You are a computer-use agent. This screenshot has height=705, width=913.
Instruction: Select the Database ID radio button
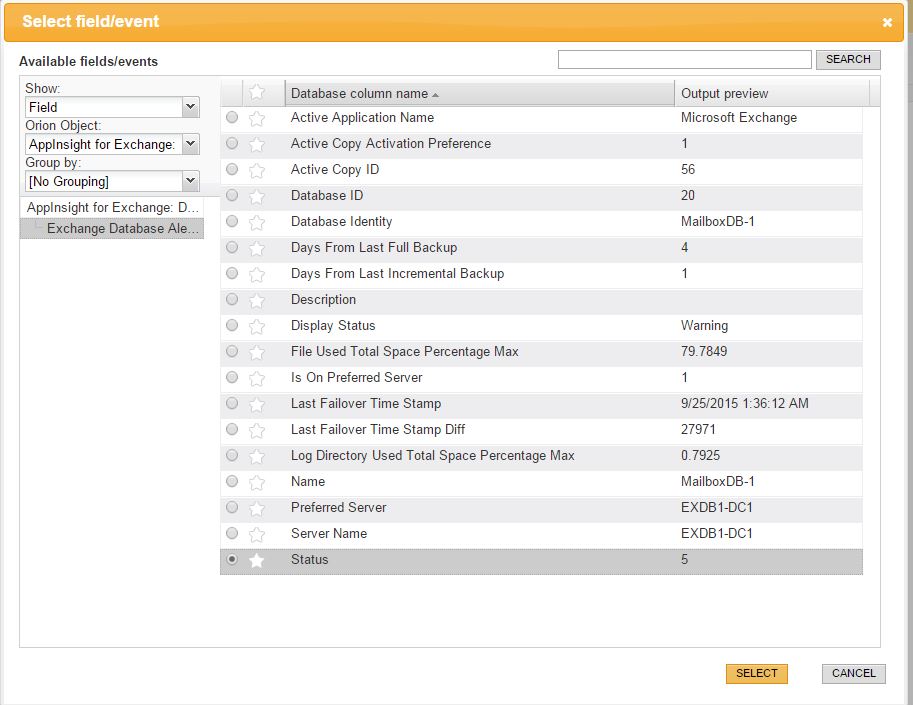(232, 195)
